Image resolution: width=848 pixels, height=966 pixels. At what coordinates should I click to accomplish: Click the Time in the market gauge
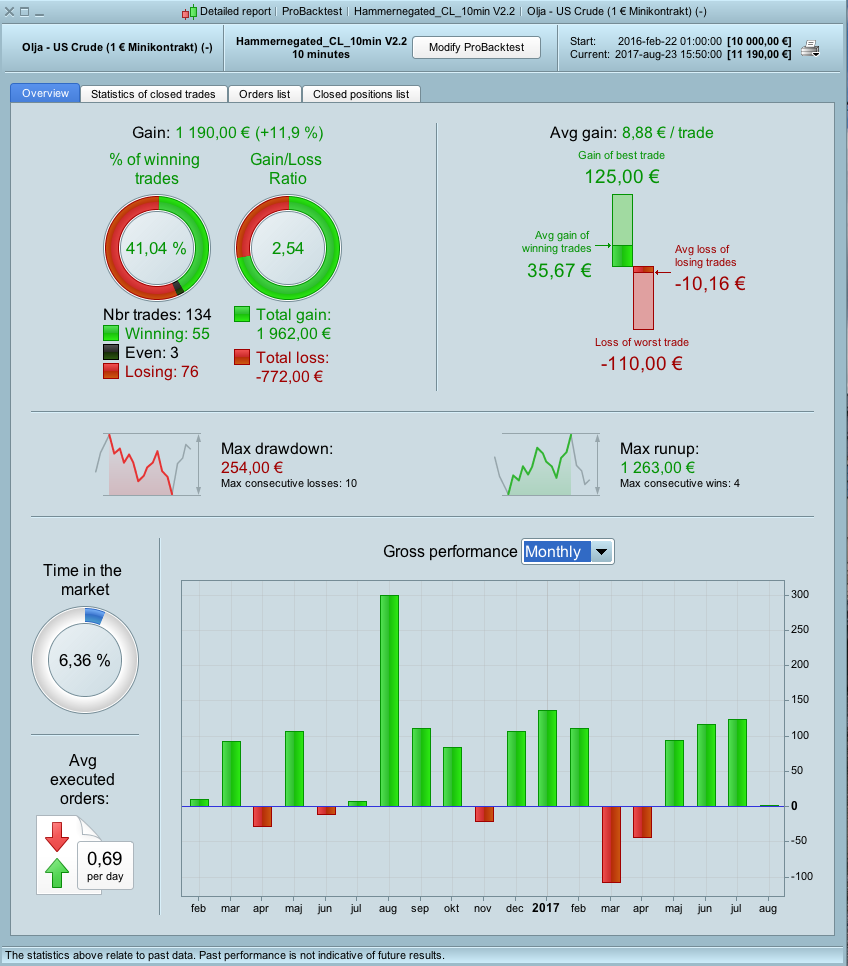(85, 660)
